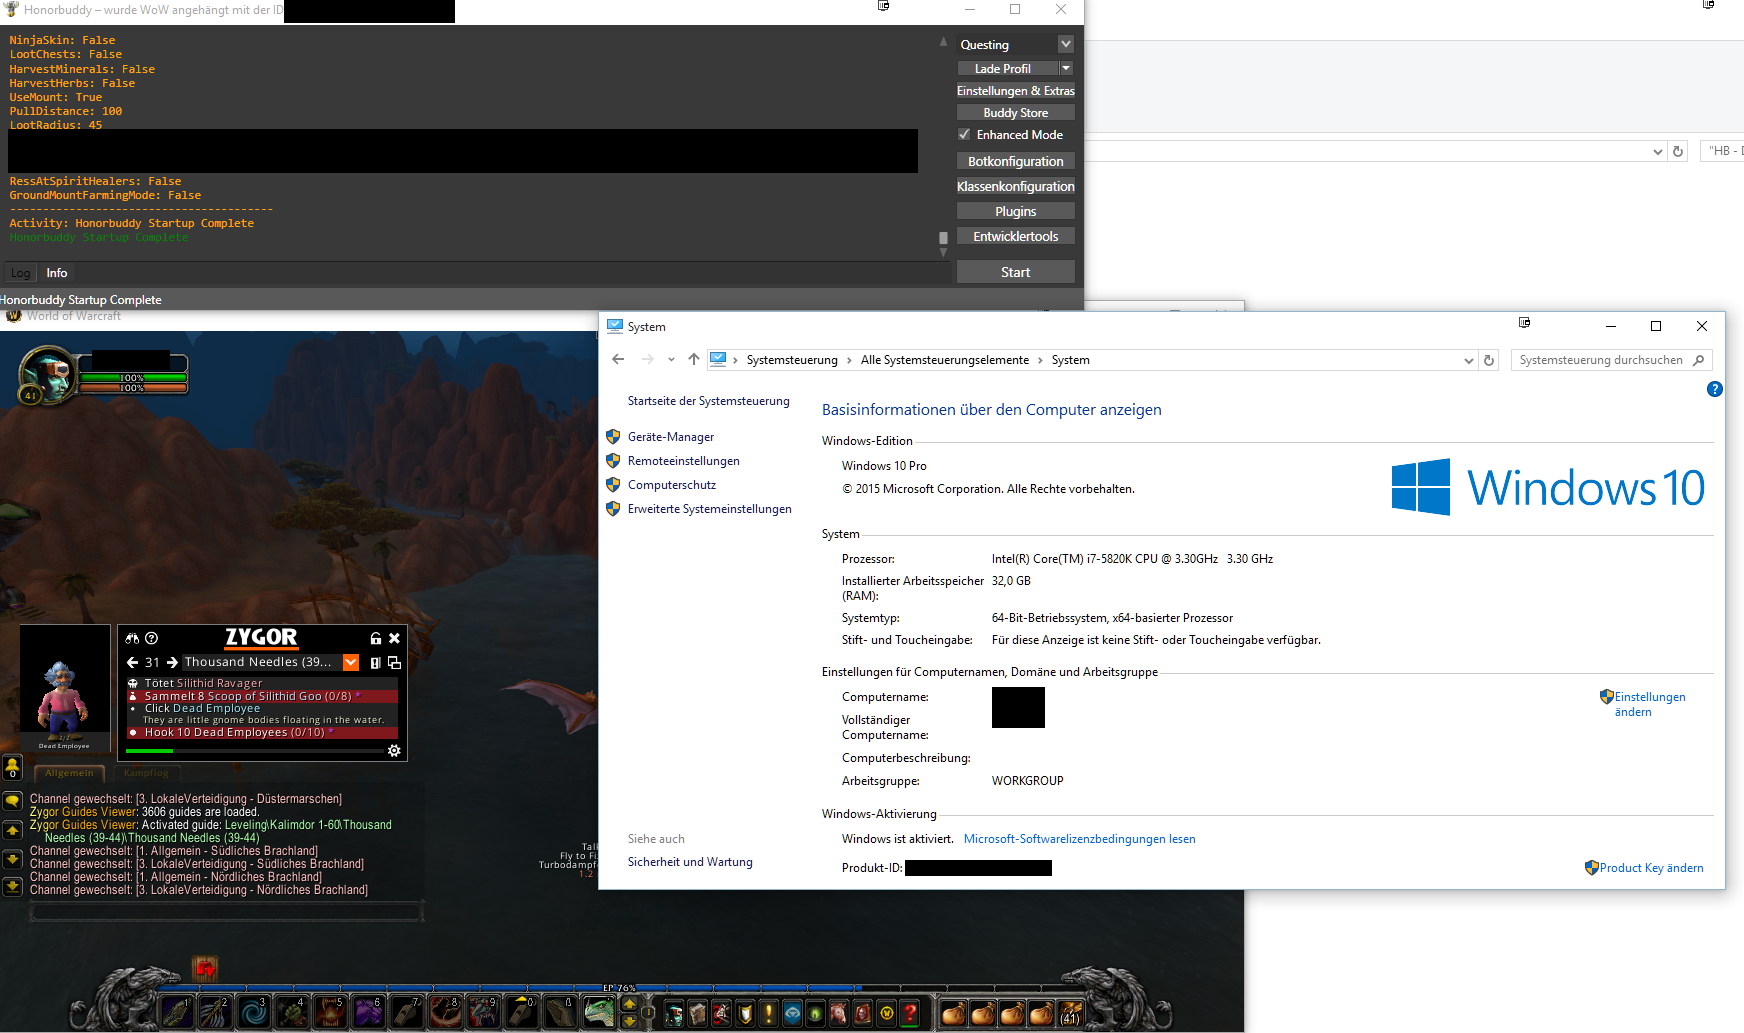Select Sammelt 8 Scoop of Silithid Goo step
The width and height of the screenshot is (1744, 1033).
[x=262, y=696]
